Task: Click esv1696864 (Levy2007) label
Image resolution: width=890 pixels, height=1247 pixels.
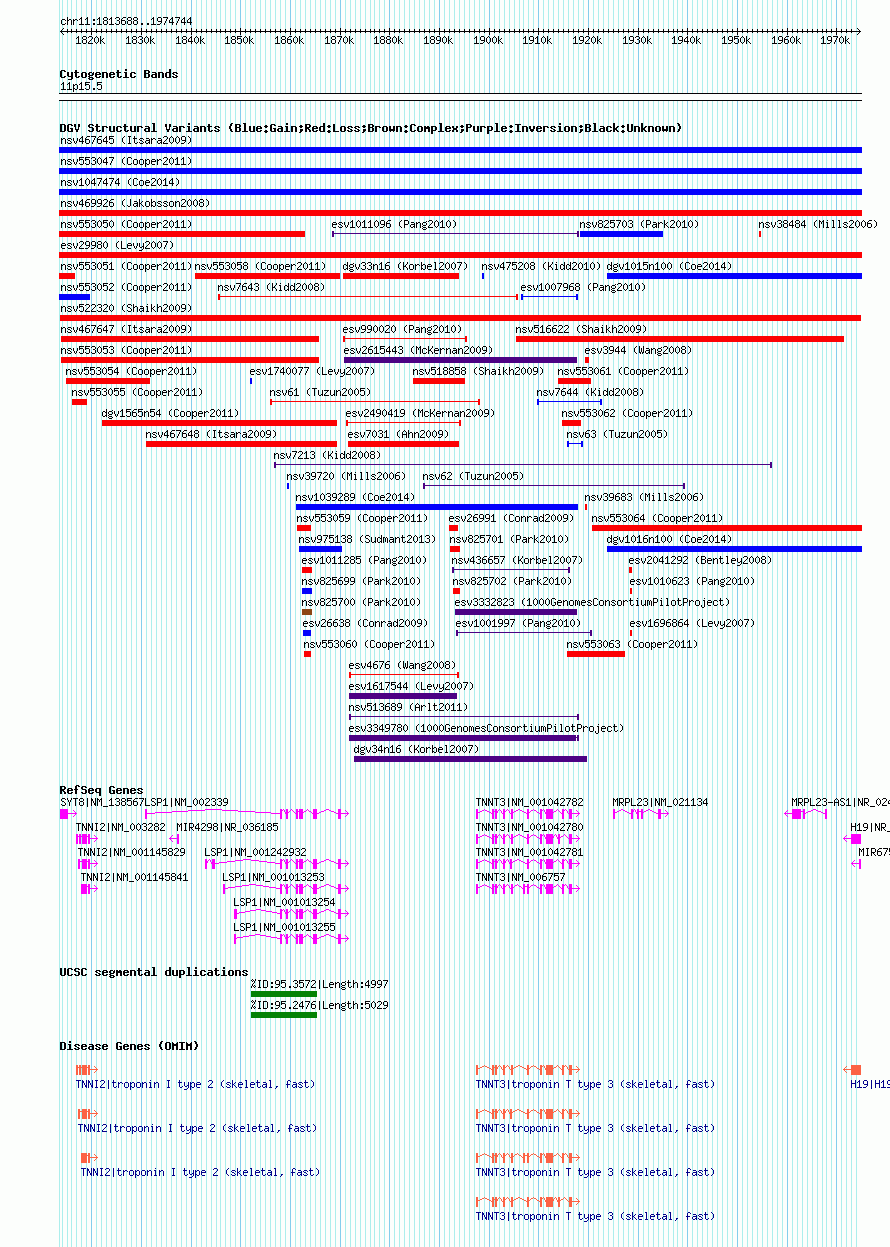Action: point(691,623)
